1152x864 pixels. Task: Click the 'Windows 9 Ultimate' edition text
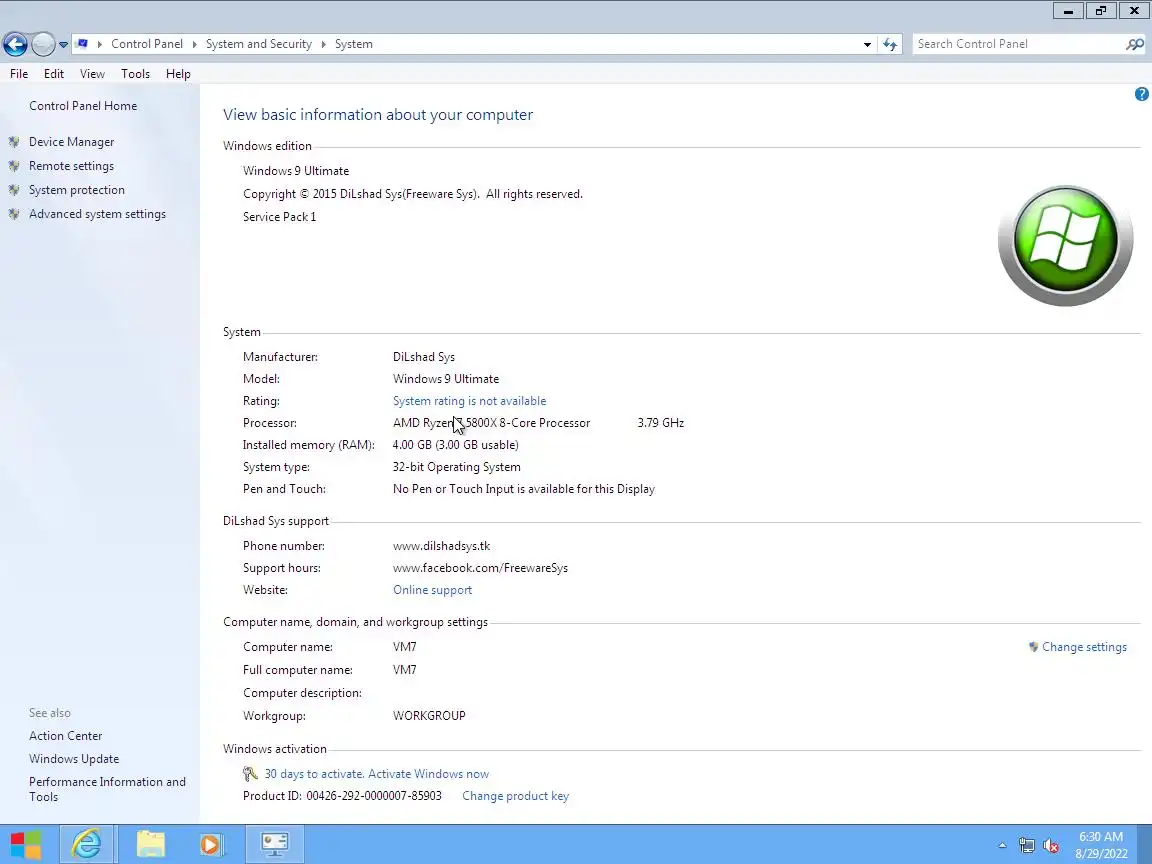tap(296, 171)
